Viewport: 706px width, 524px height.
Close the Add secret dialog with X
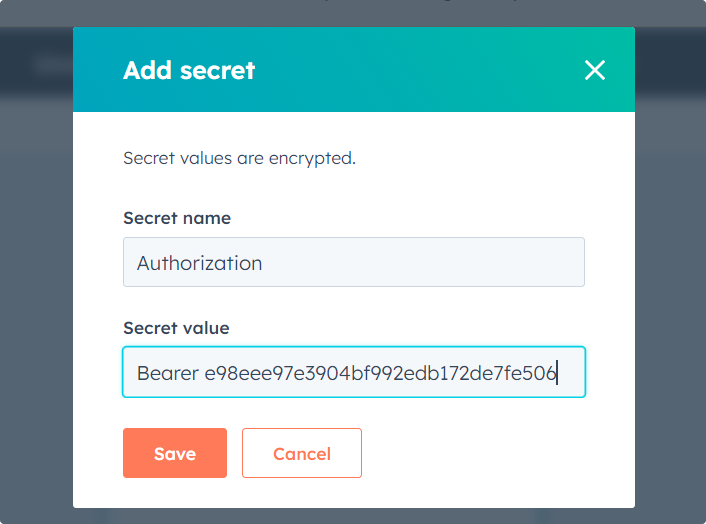[595, 70]
